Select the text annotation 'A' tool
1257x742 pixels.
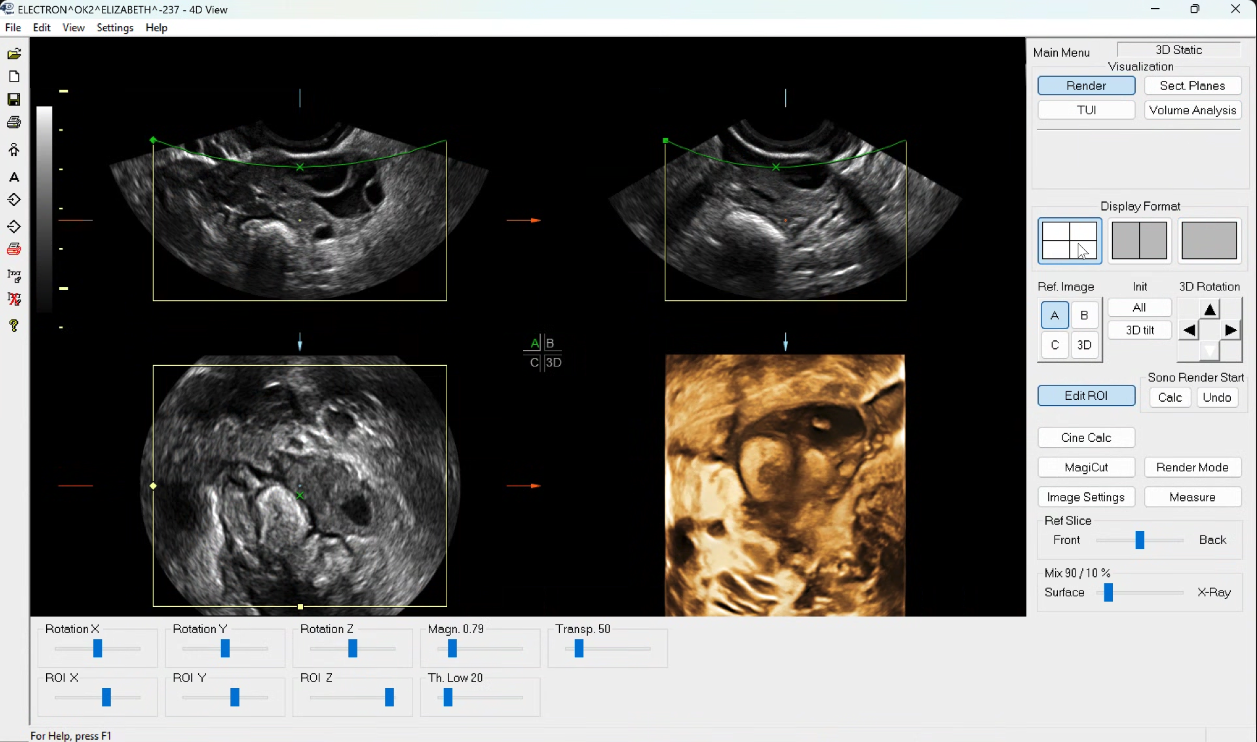[14, 177]
